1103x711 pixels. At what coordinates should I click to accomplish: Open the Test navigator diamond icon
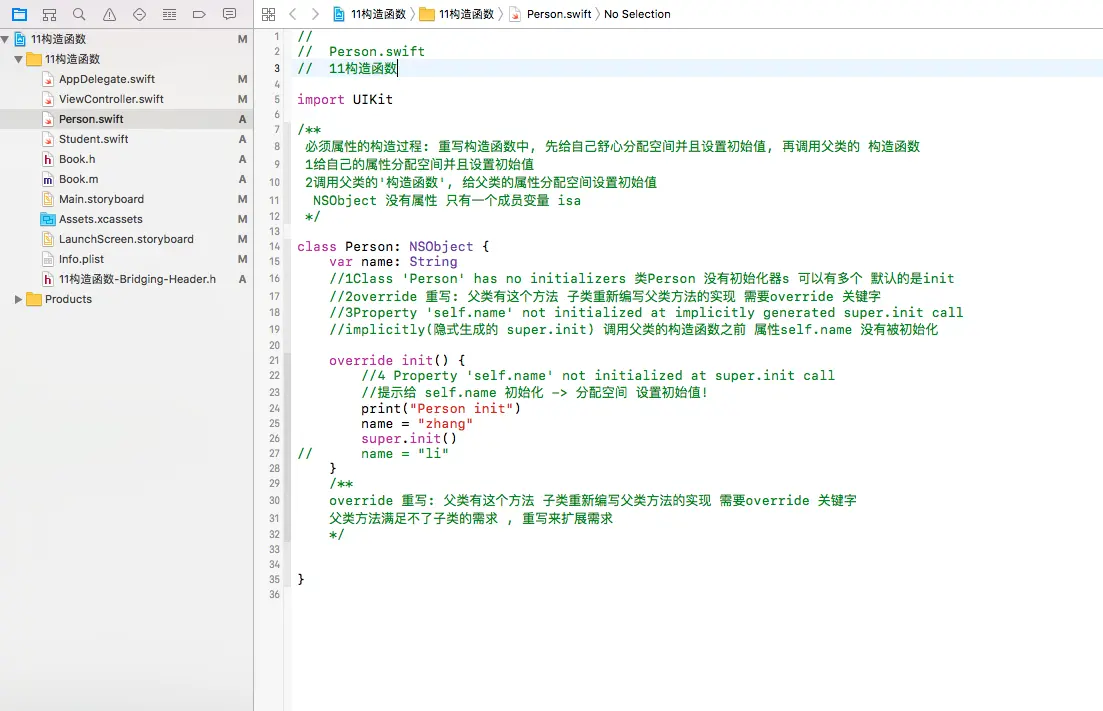(139, 14)
